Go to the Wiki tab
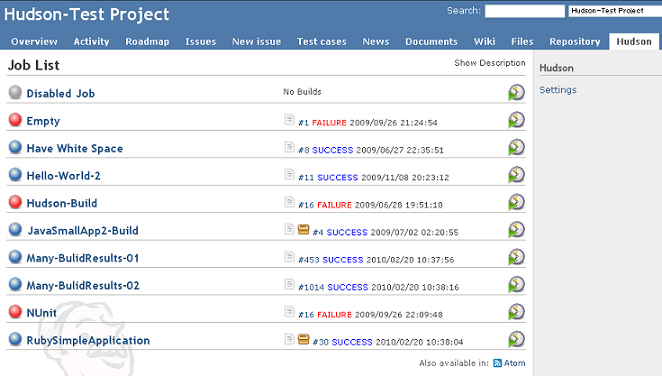The image size is (662, 376). coord(484,41)
